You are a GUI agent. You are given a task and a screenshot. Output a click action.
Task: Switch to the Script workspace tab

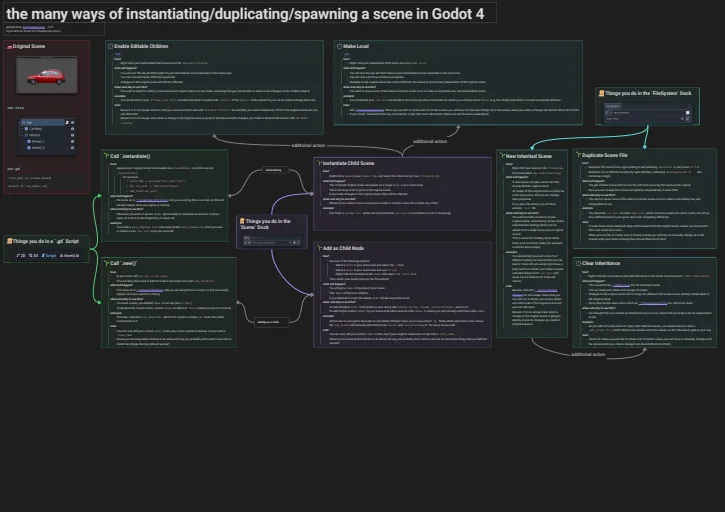(x=49, y=255)
